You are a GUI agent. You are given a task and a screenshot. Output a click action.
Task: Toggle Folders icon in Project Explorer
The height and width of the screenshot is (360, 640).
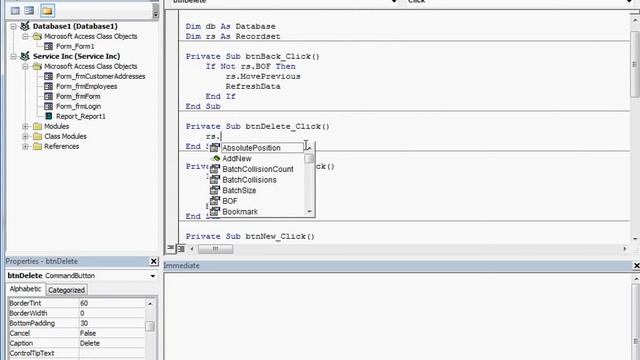tap(47, 11)
